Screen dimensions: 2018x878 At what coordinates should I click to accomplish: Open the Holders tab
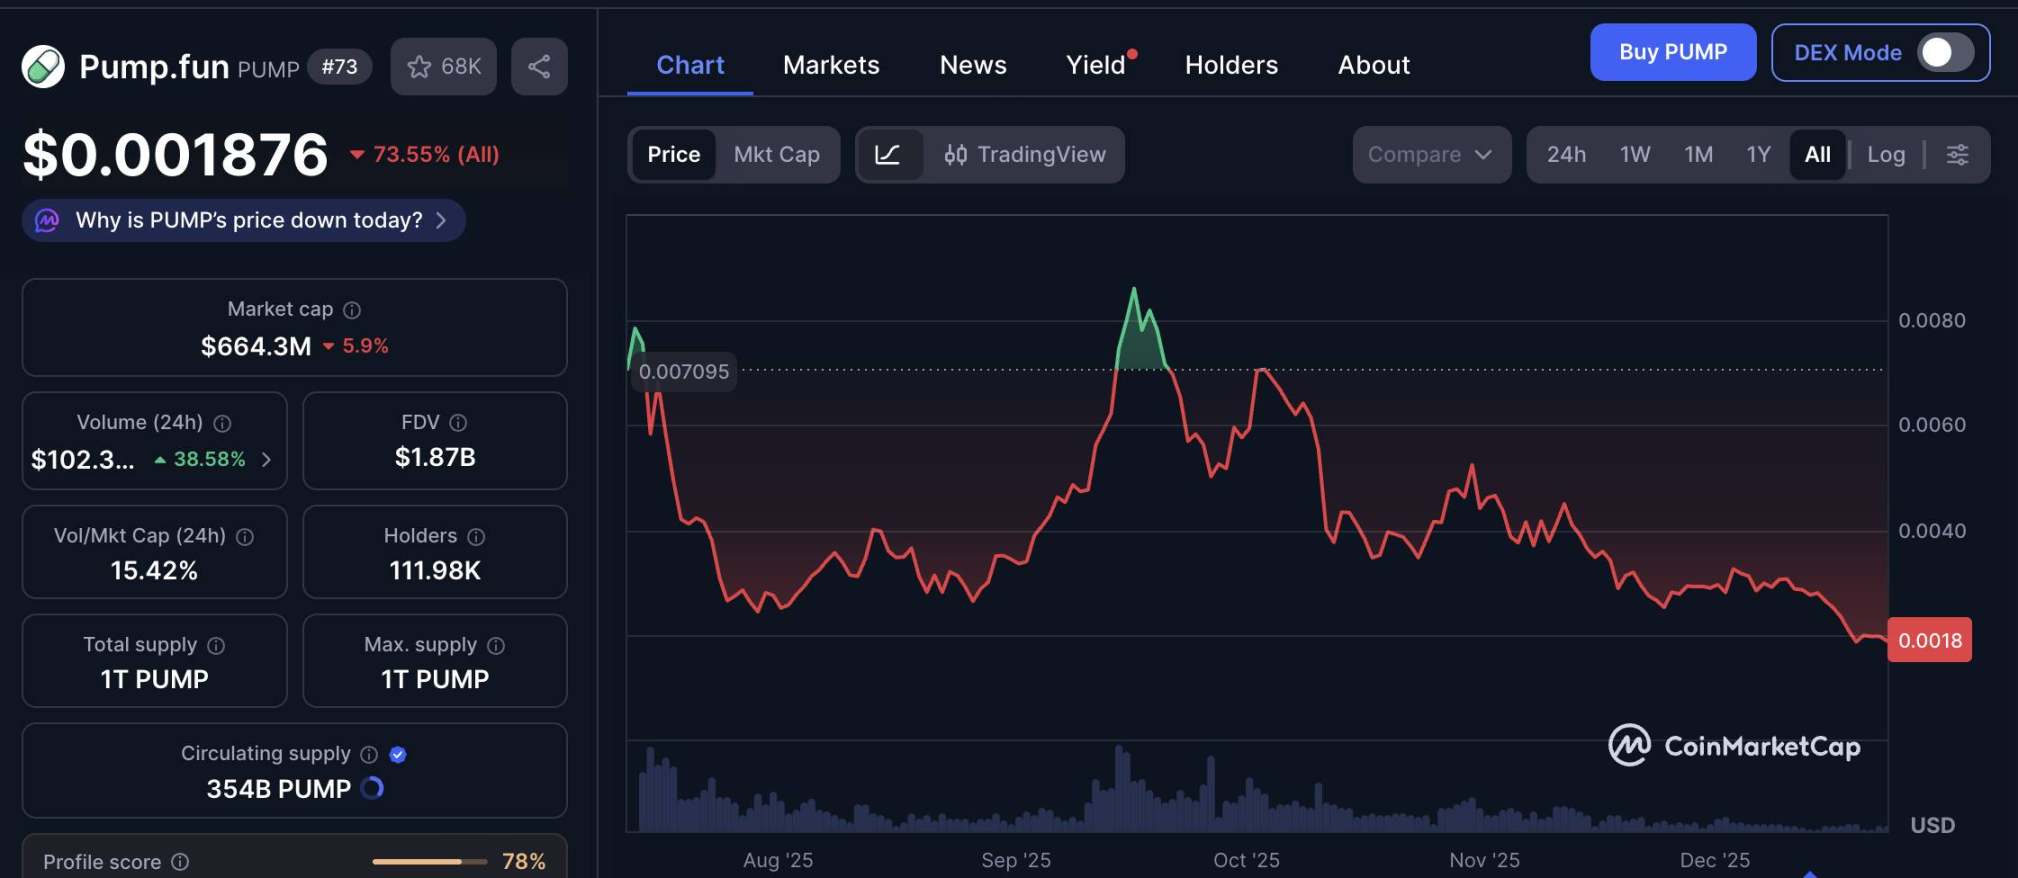[1230, 65]
